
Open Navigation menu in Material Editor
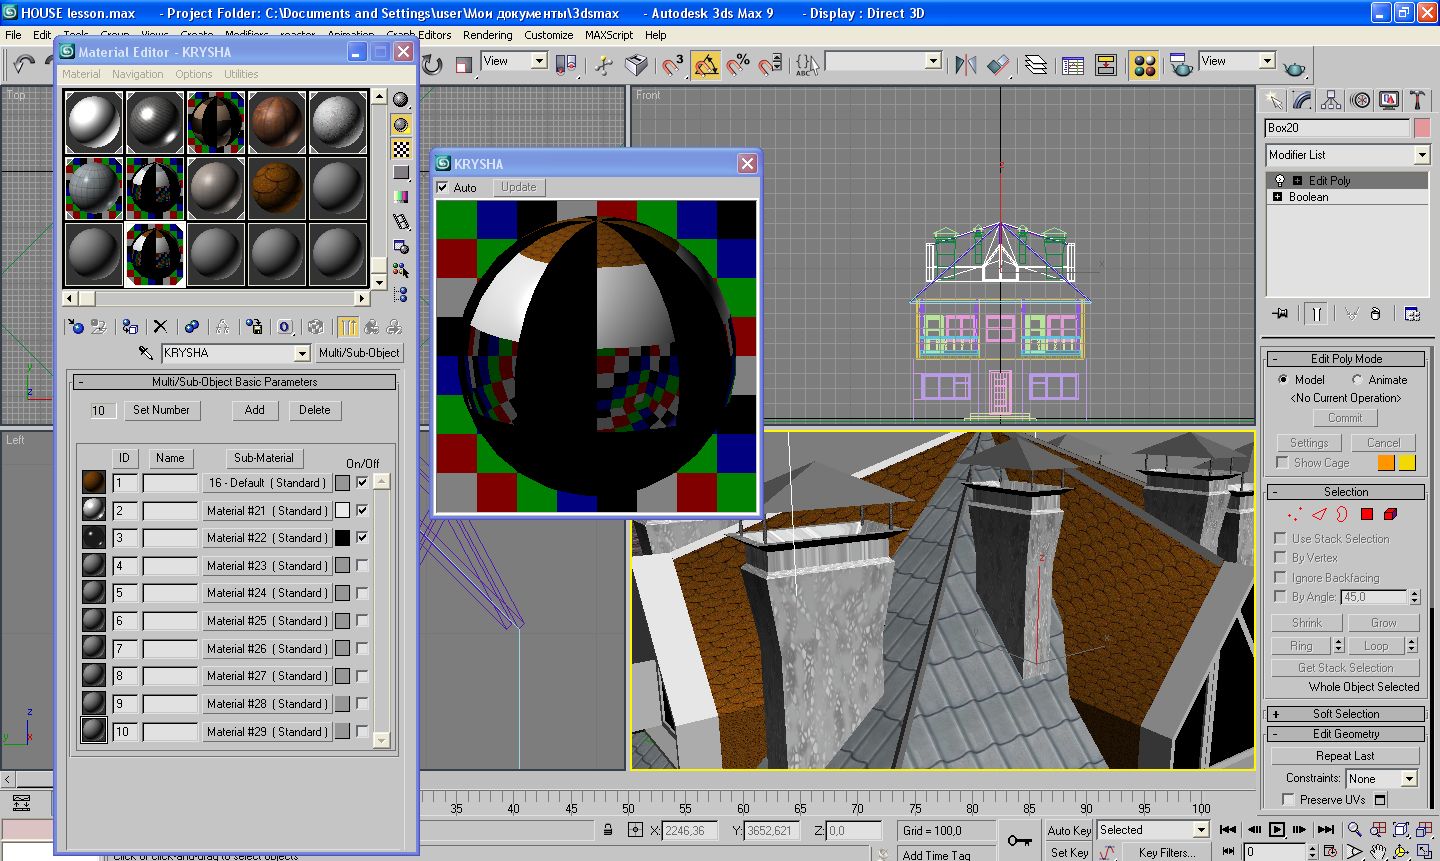click(x=137, y=74)
